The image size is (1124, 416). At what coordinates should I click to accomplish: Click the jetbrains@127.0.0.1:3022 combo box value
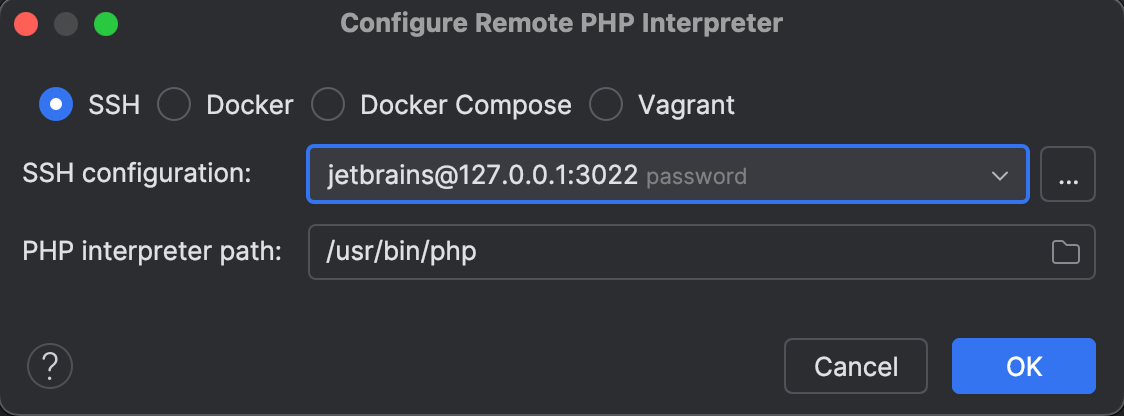[x=483, y=176]
